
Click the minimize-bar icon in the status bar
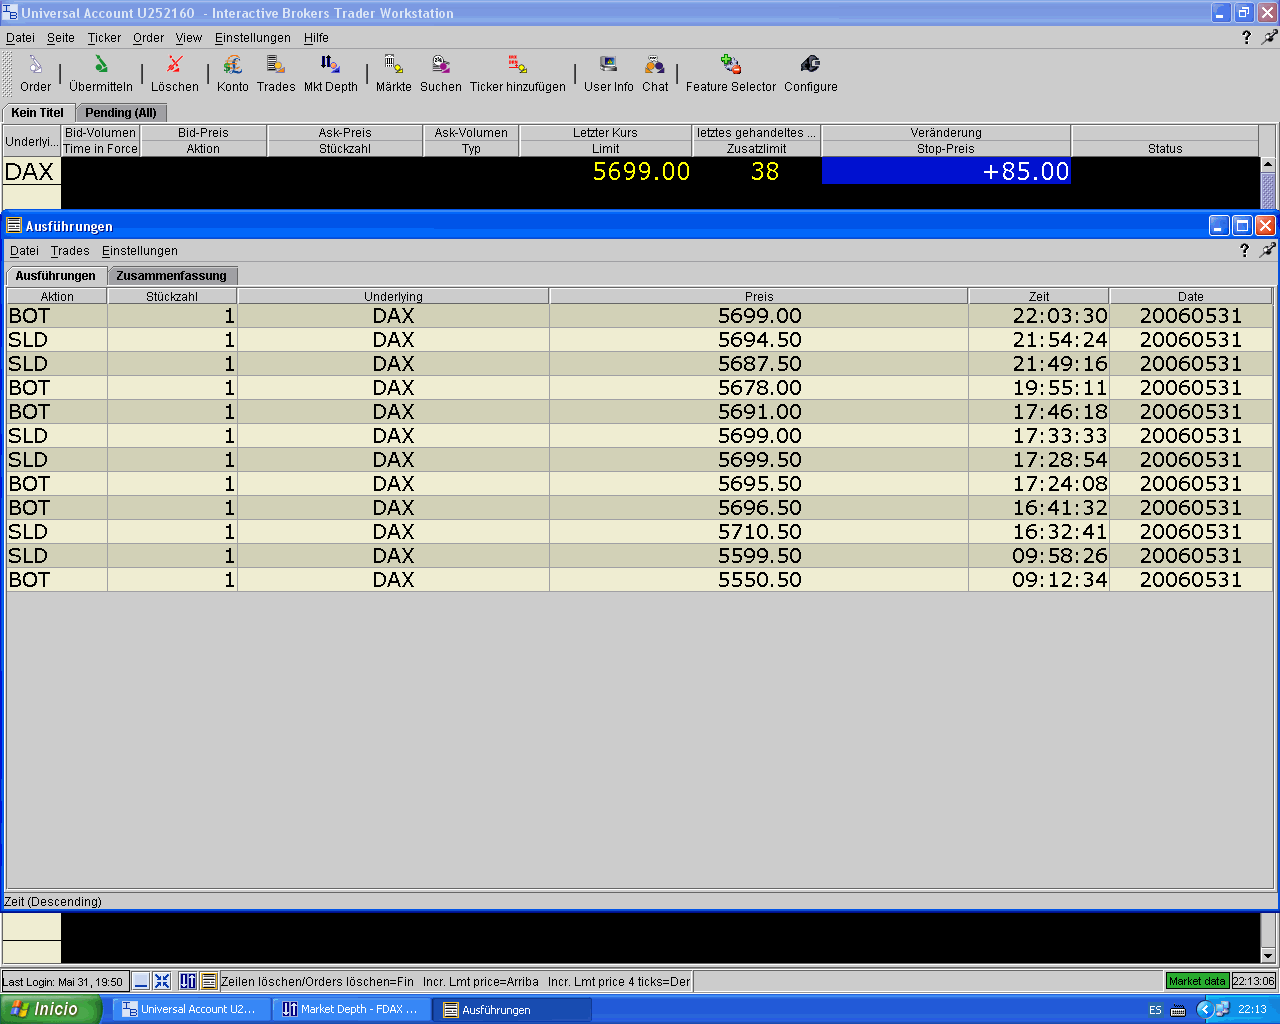click(x=141, y=981)
